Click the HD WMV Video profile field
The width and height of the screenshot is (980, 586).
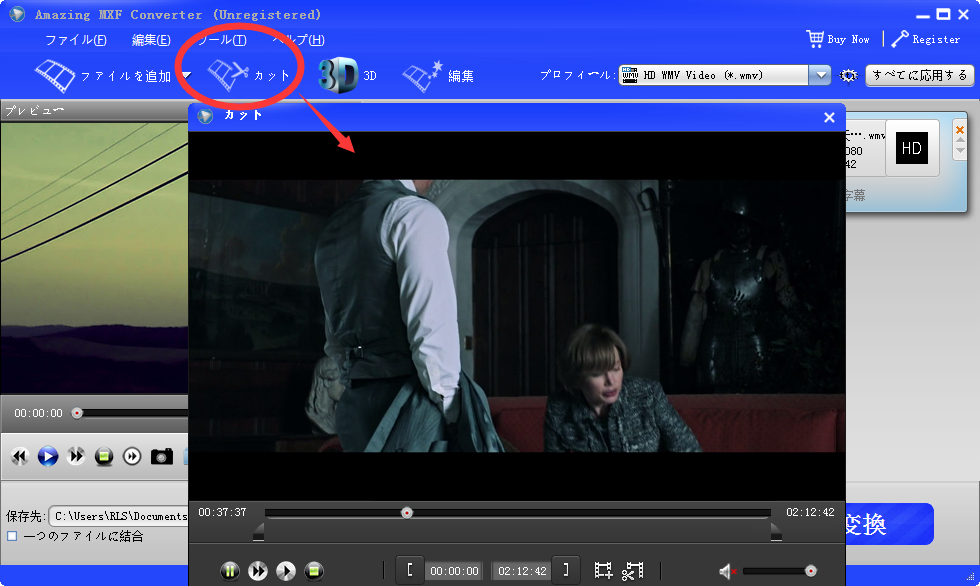coord(714,76)
